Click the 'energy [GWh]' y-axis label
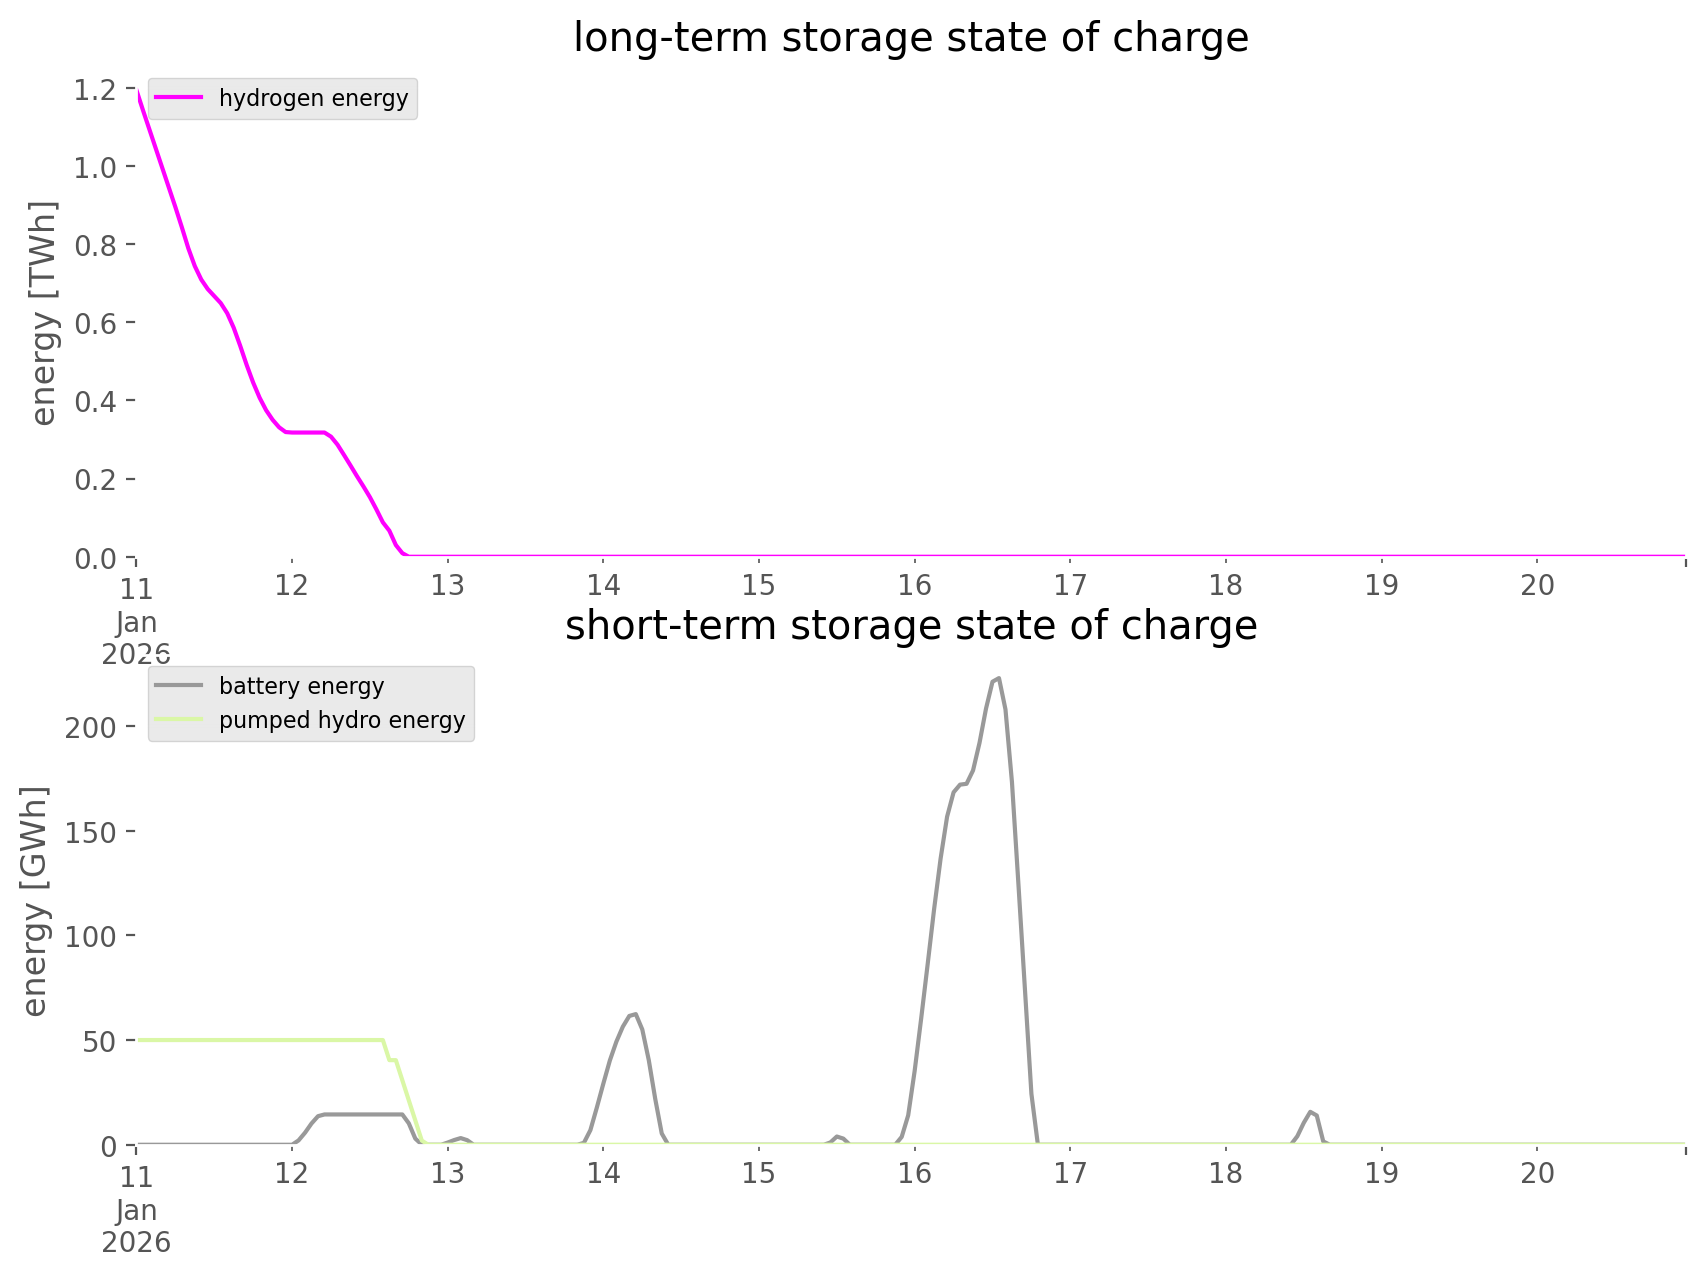Screen dimensions: 1706x1277 35,902
